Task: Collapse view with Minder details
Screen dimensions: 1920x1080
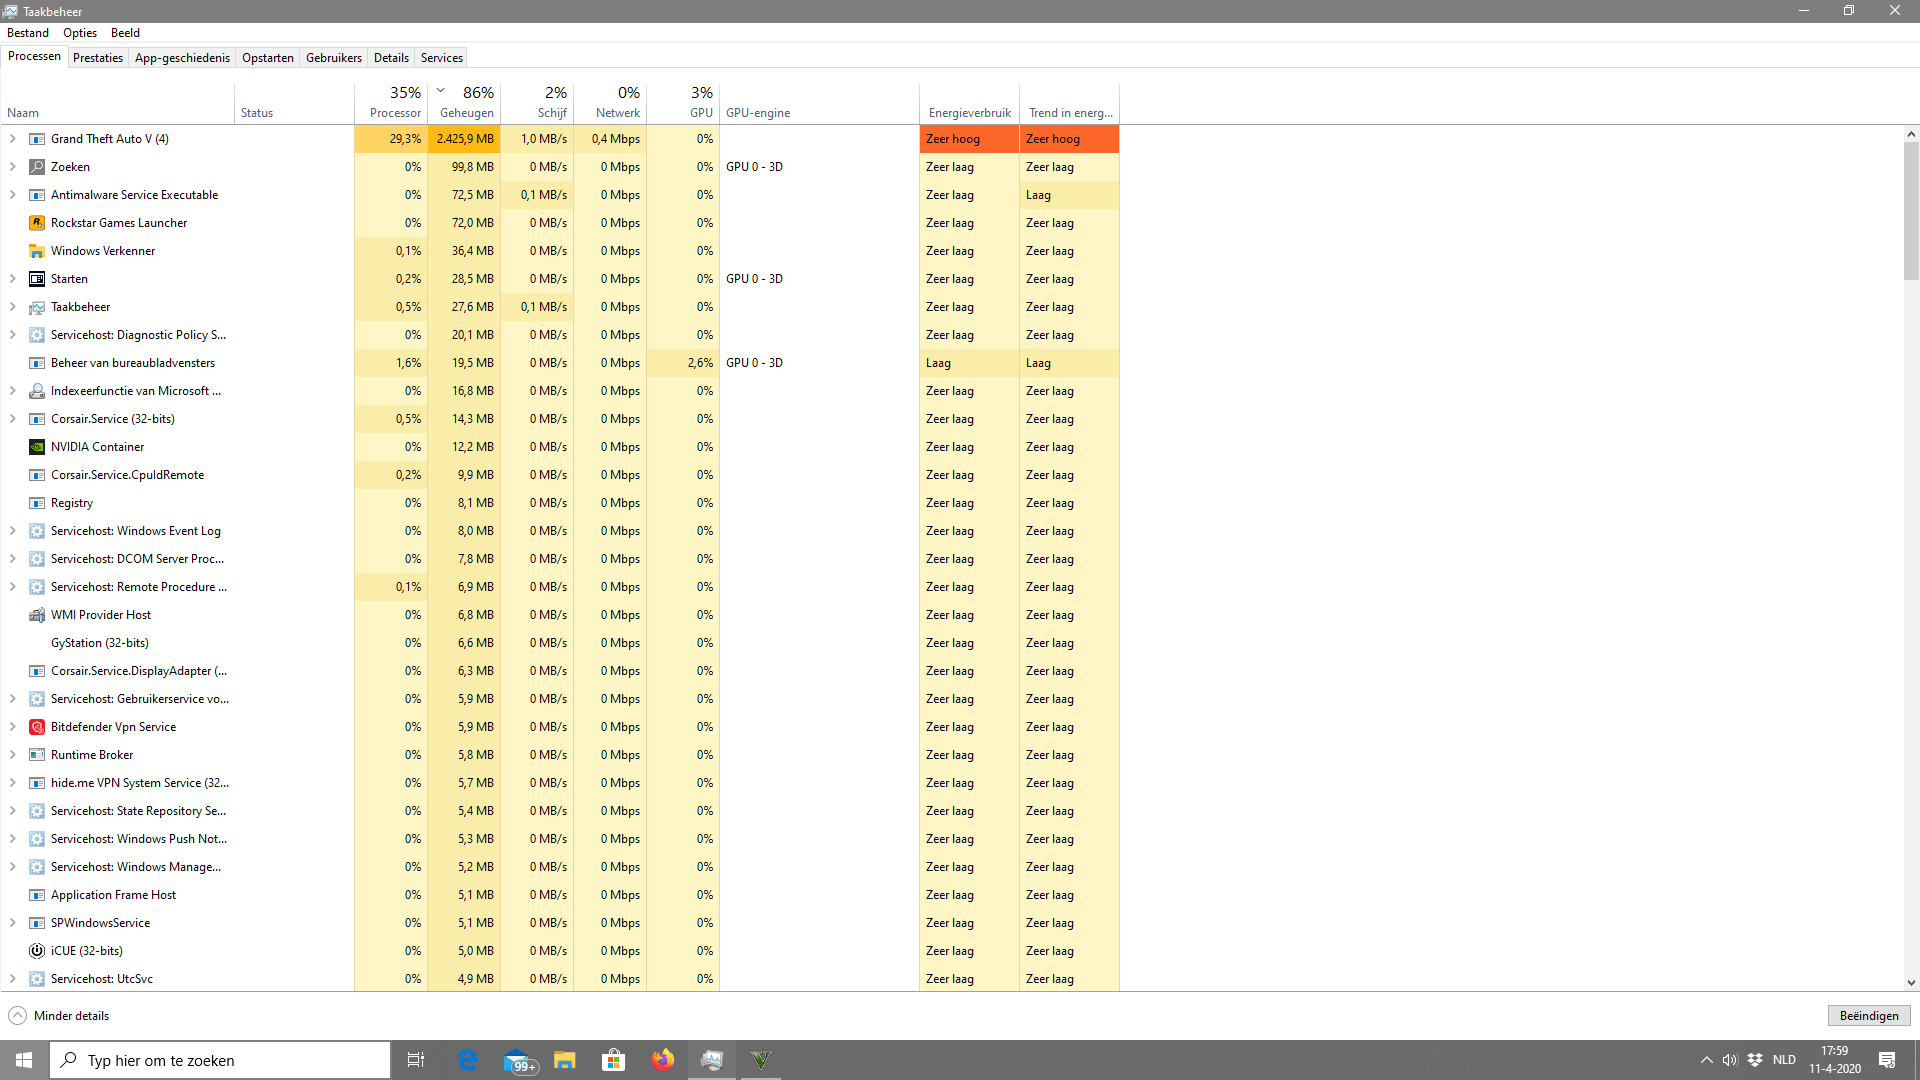Action: [x=59, y=1016]
